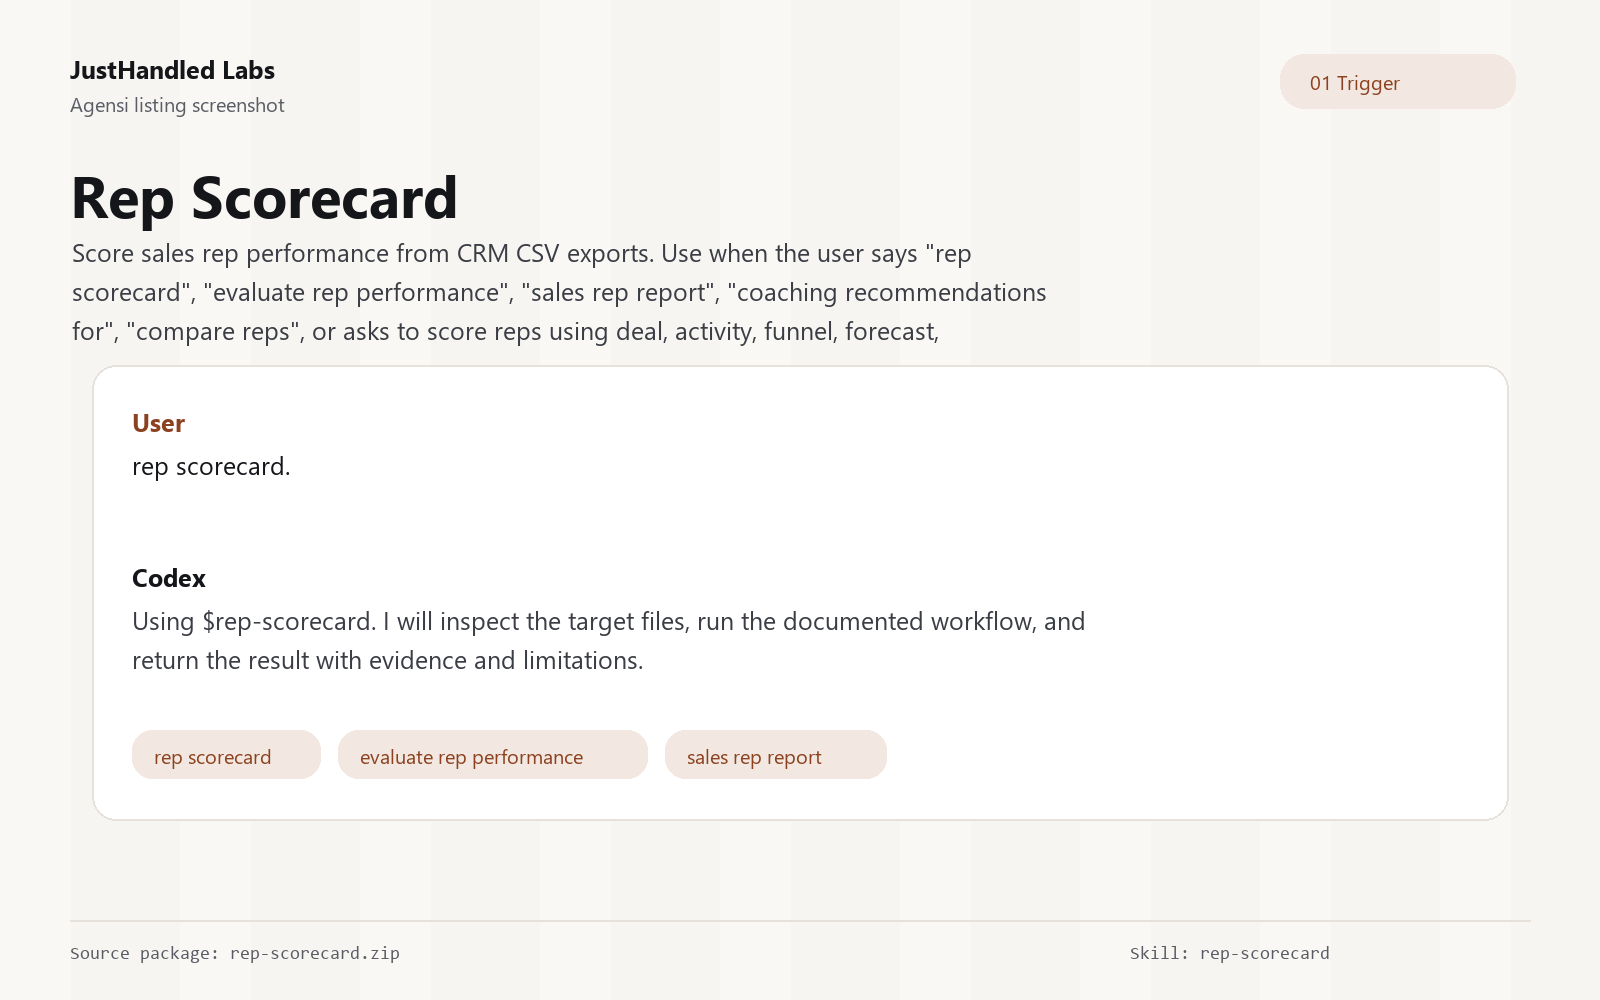Select the evaluate rep performance tag
1600x1000 pixels.
(x=493, y=755)
